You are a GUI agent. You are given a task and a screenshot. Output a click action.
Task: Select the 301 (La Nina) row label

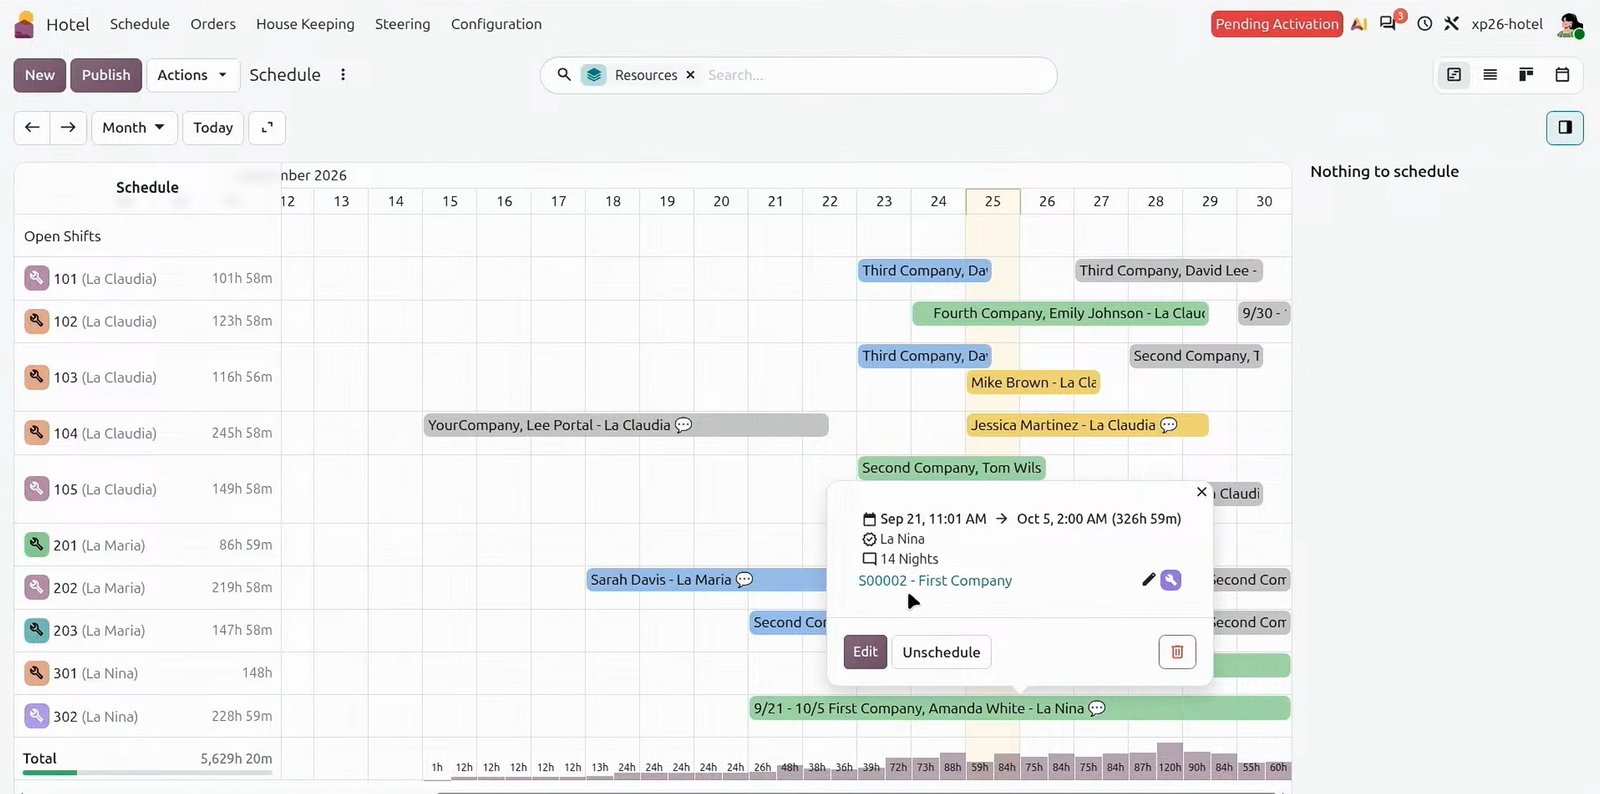tap(96, 673)
